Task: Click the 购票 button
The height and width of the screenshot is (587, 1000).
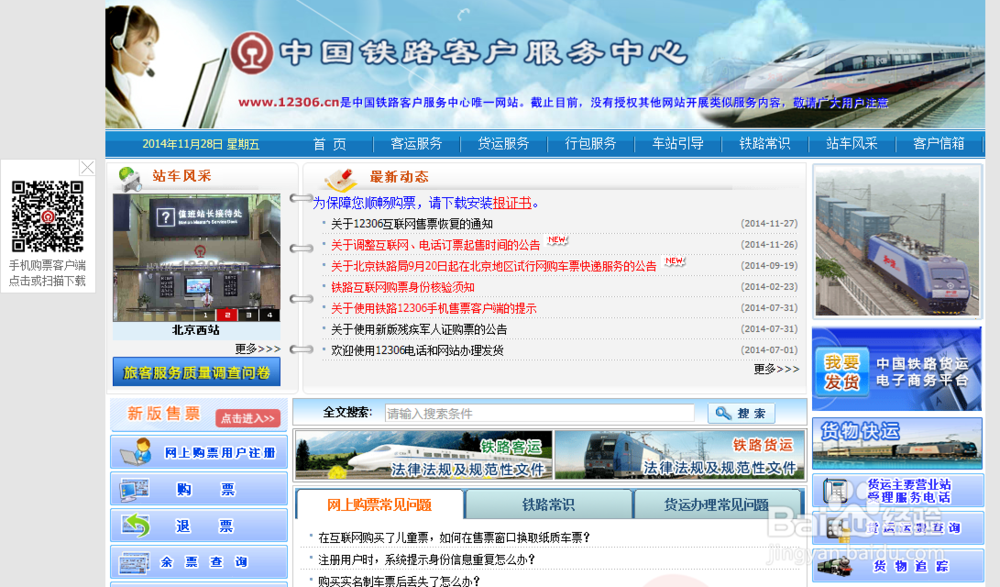Action: coord(199,489)
